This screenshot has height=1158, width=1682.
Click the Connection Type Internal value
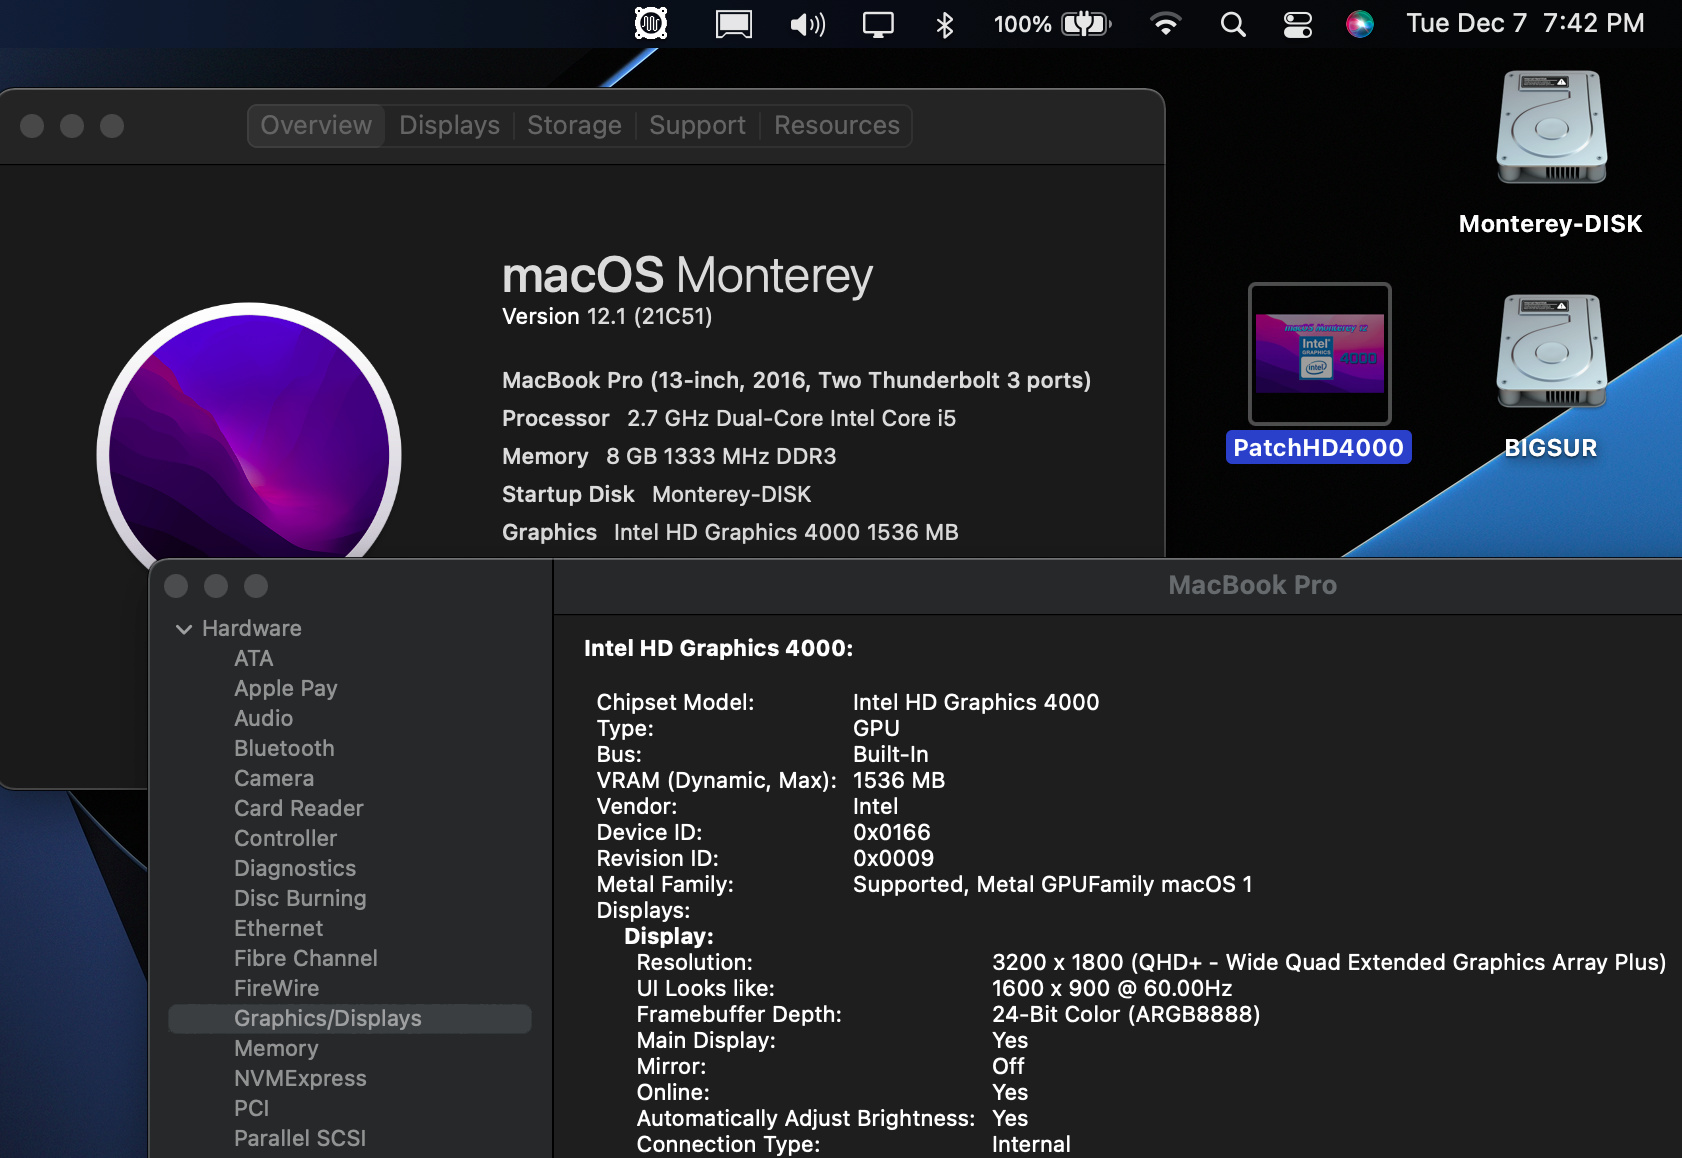point(1031,1144)
